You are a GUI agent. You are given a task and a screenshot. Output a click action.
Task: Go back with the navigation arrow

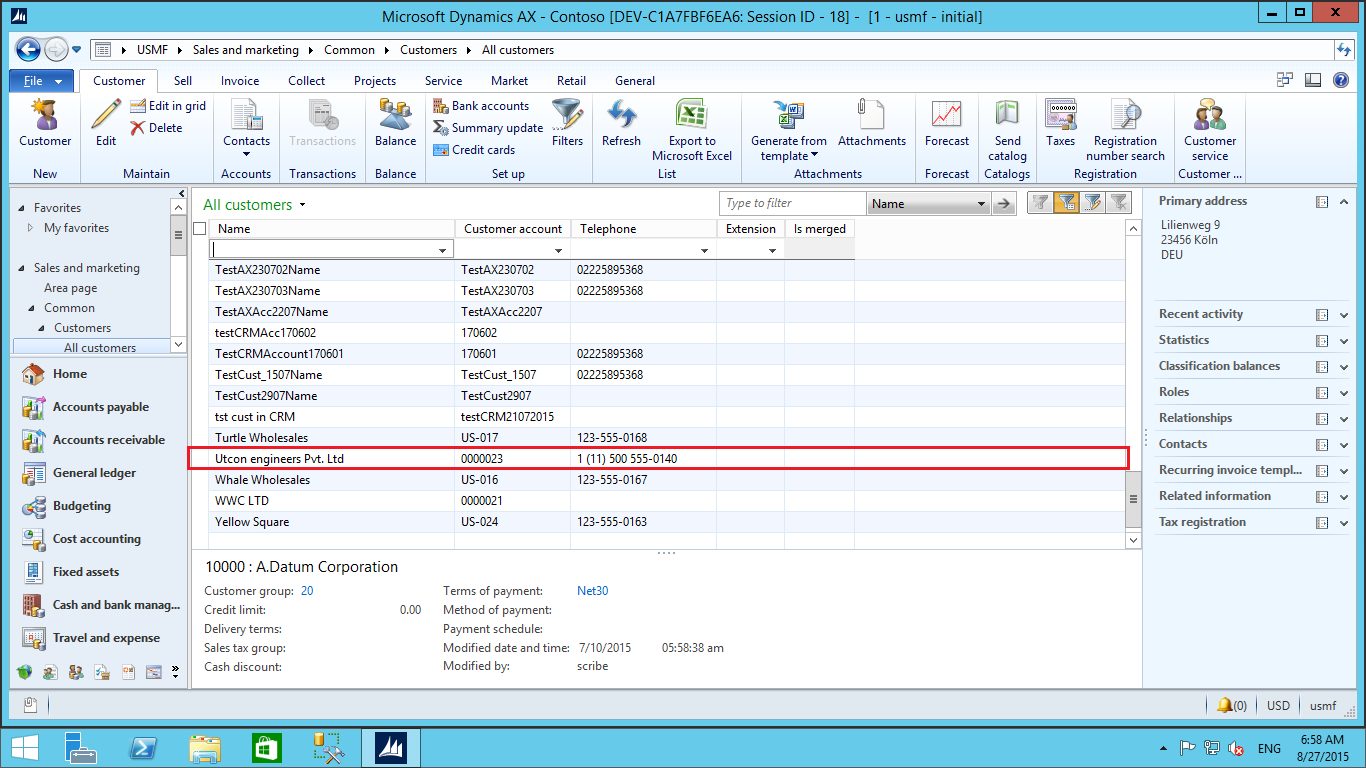pyautogui.click(x=28, y=49)
